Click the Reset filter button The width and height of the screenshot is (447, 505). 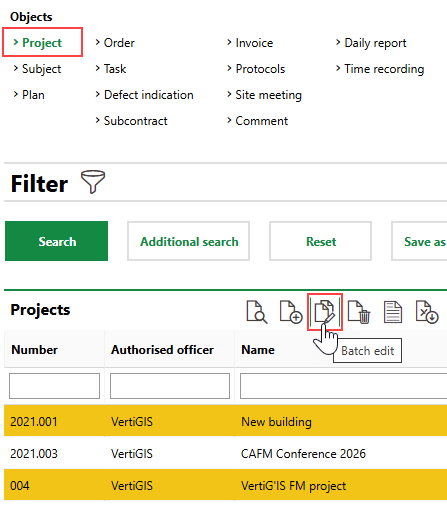[320, 241]
